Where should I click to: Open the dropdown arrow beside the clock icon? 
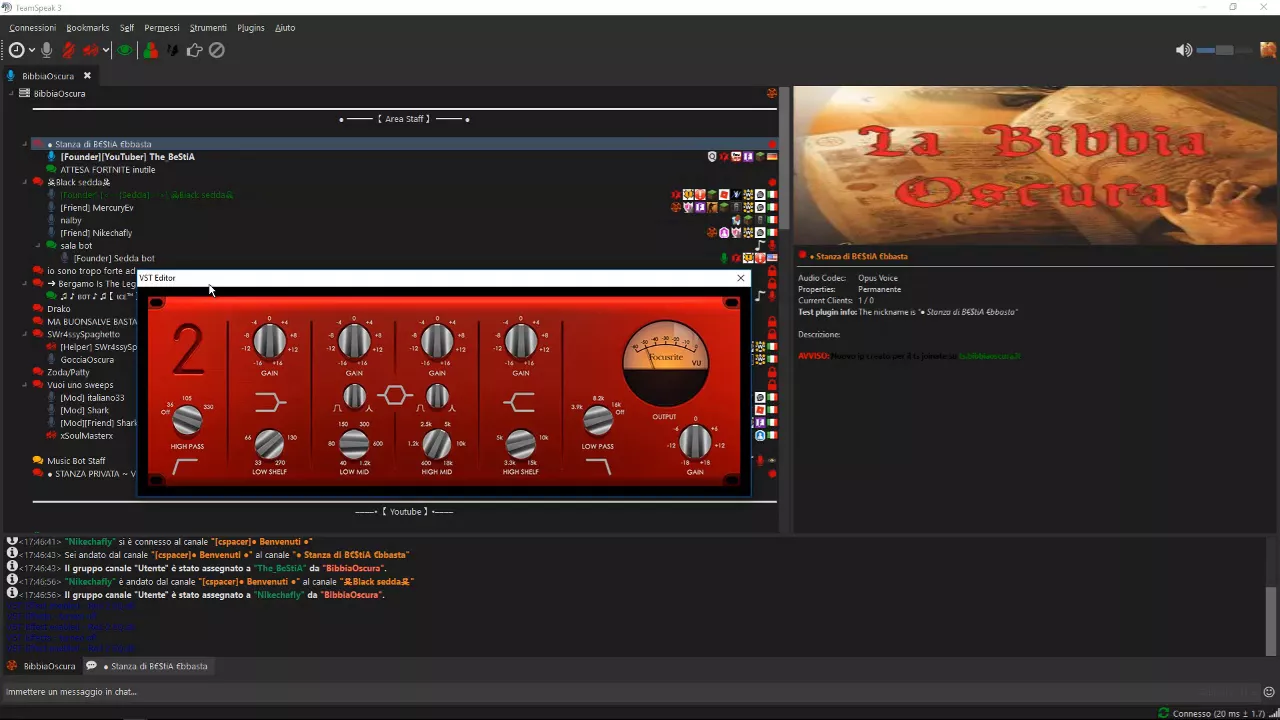(32, 50)
